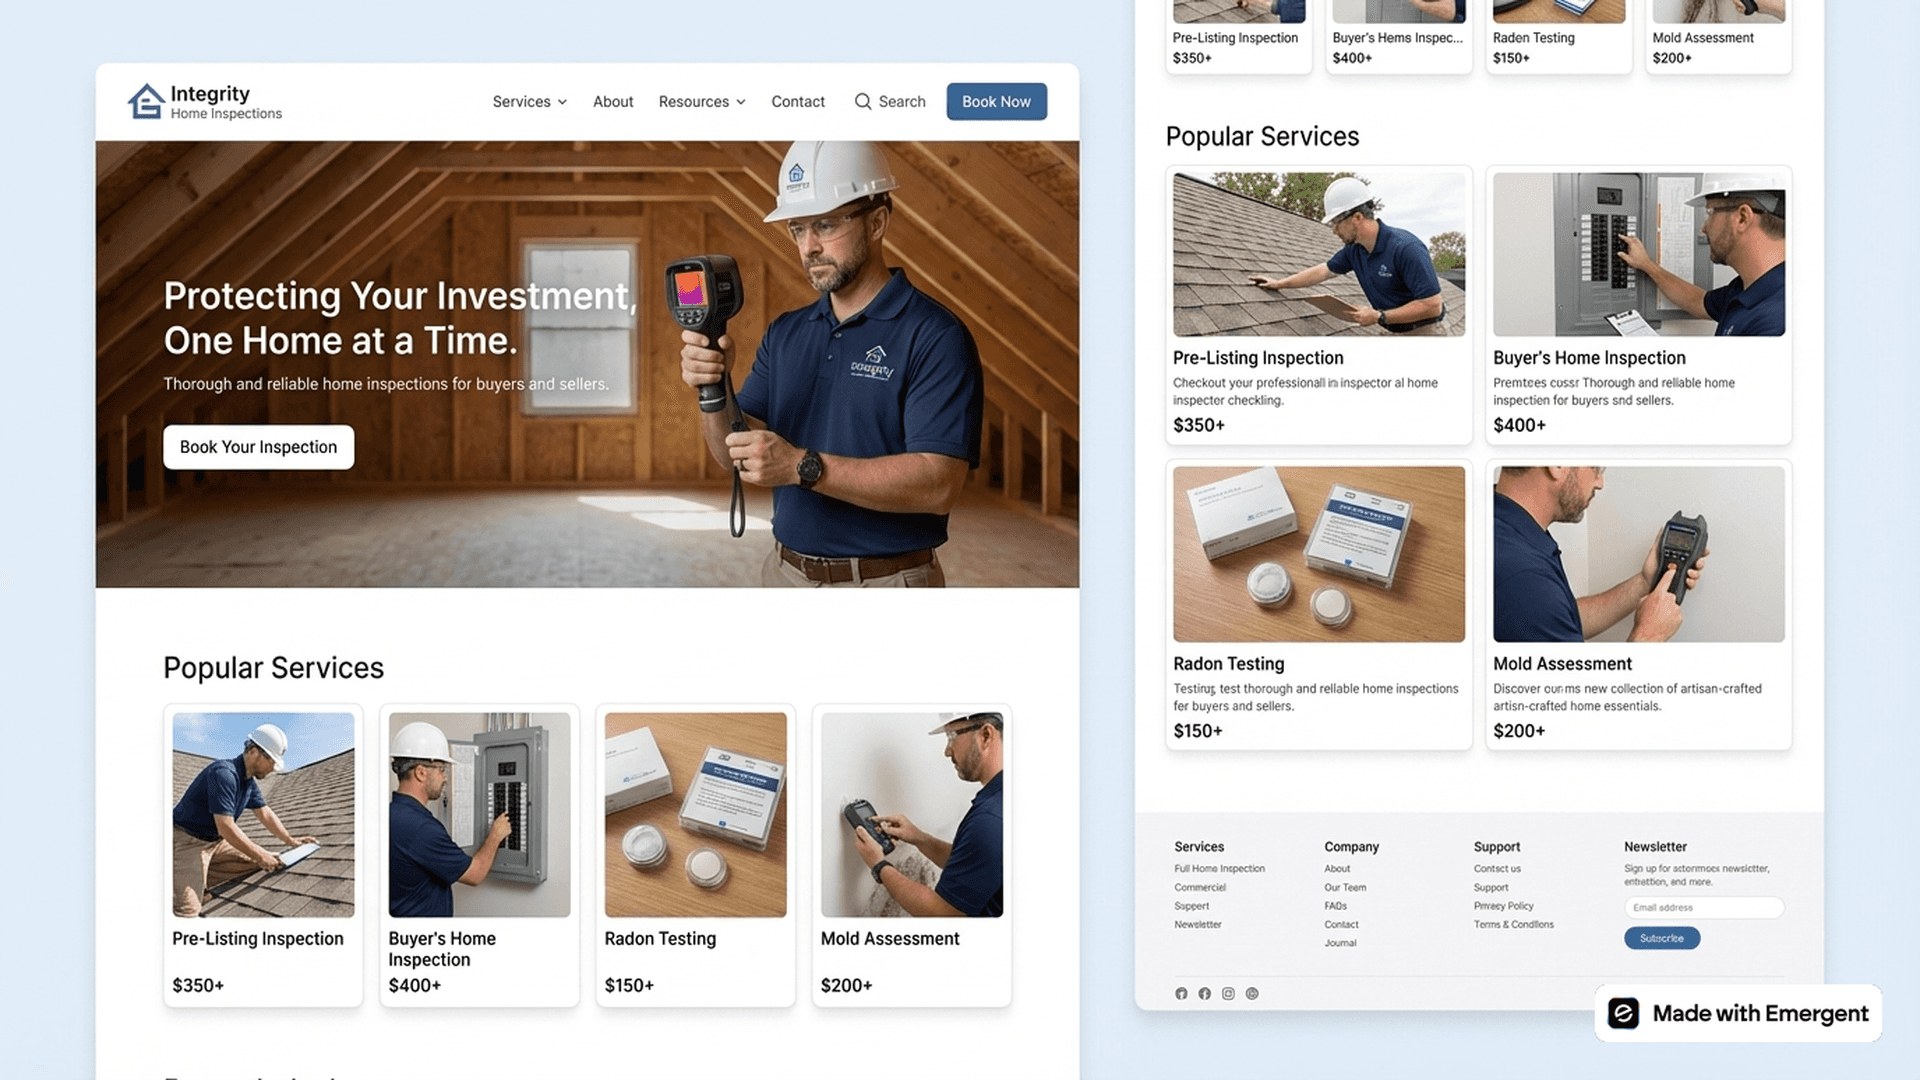This screenshot has height=1080, width=1920.
Task: Click the search magnifier icon in header
Action: pyautogui.click(x=862, y=101)
